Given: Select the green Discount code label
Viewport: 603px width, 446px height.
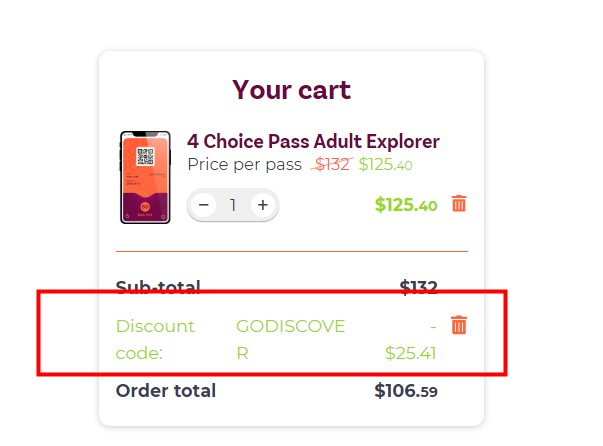Looking at the screenshot, I should tap(155, 339).
